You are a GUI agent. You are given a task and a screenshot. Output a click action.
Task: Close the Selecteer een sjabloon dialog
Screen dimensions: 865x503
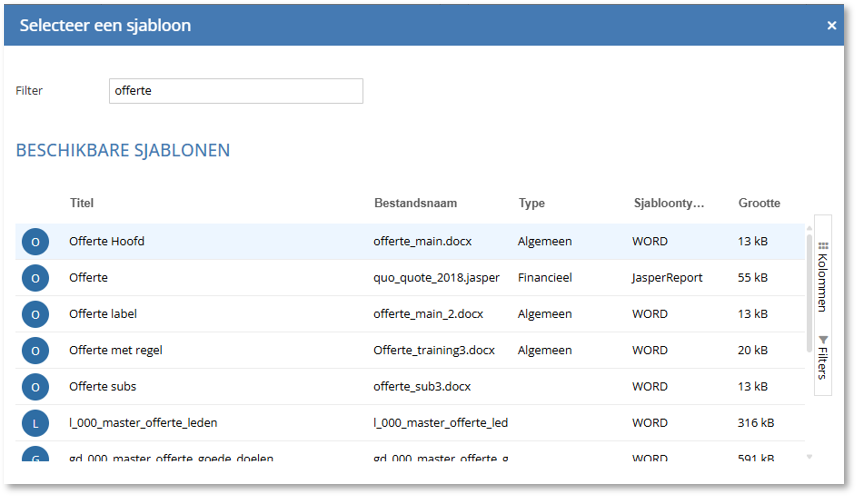[831, 26]
